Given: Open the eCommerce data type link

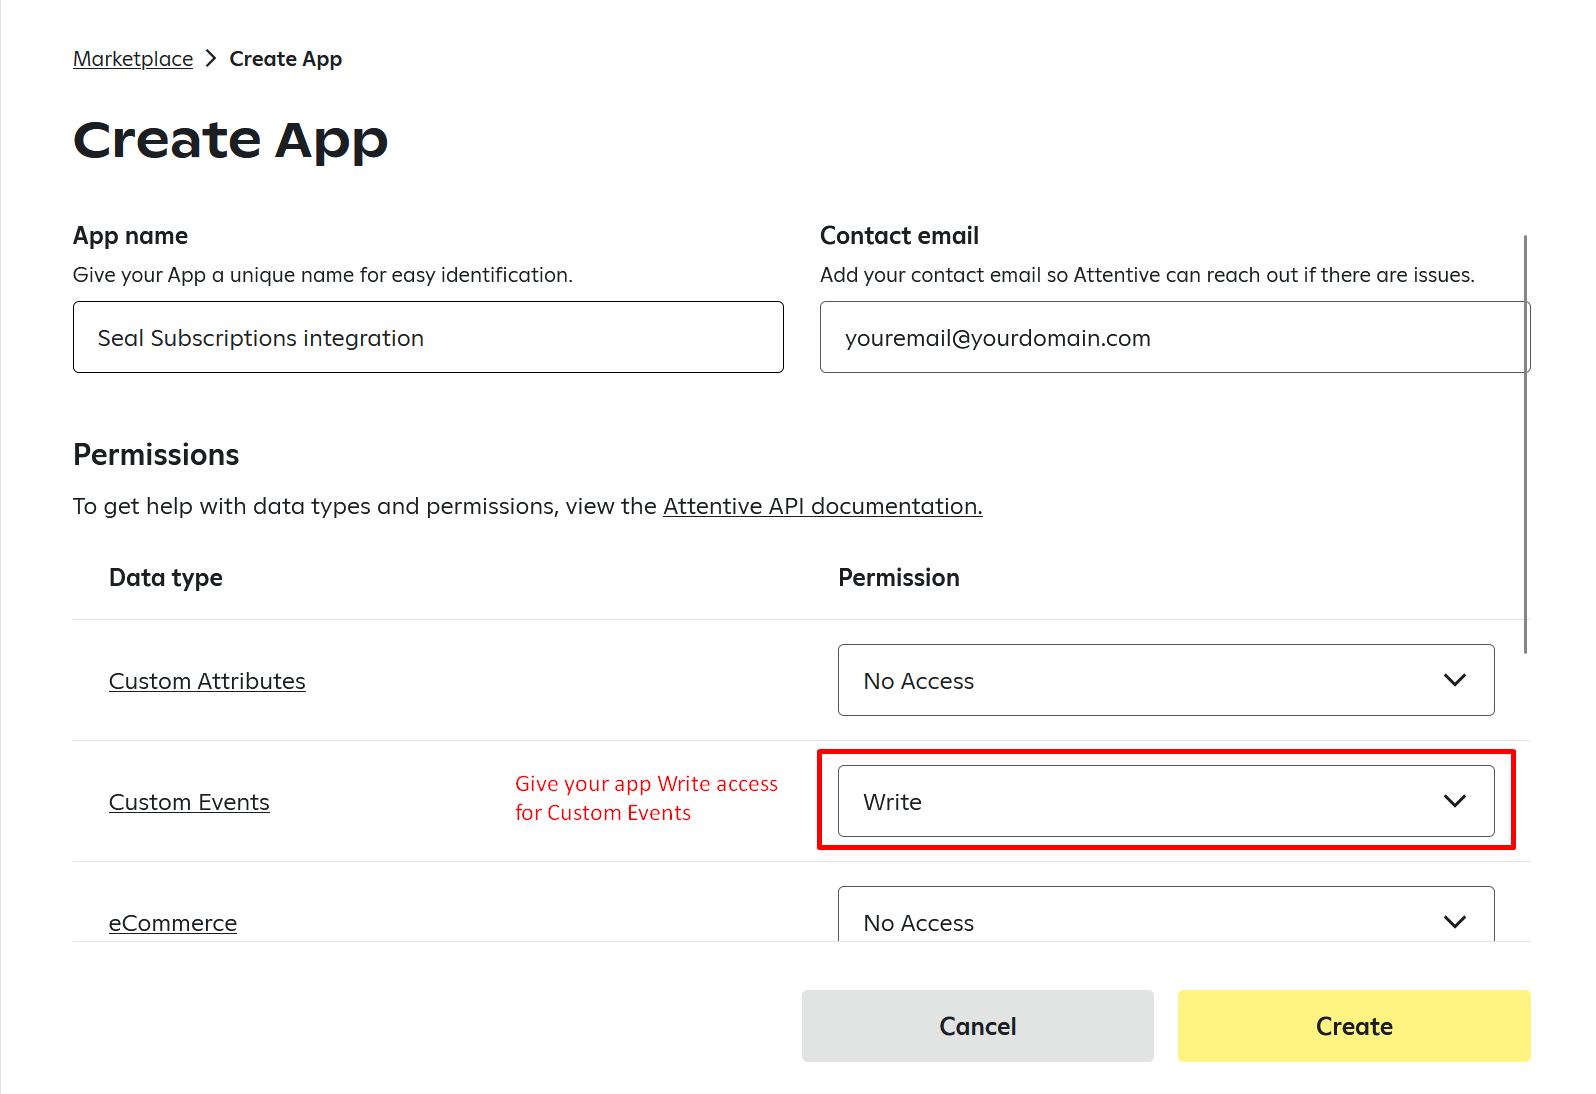Looking at the screenshot, I should 173,923.
